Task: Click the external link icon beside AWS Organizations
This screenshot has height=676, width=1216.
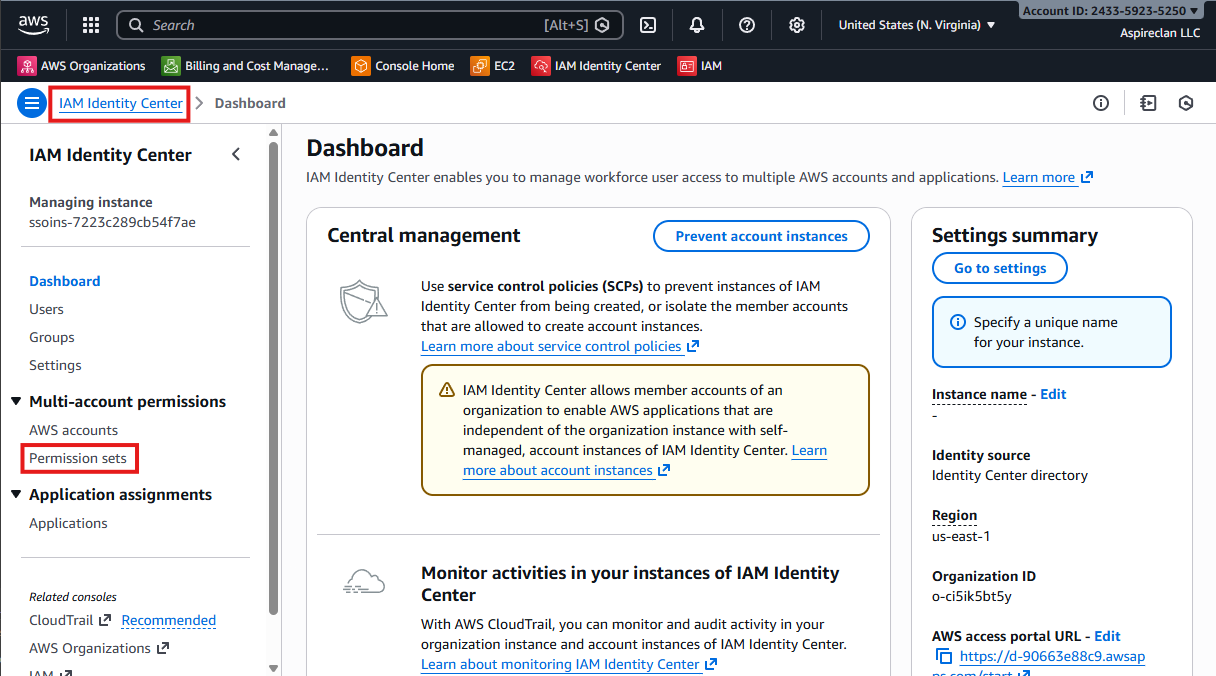Action: [x=163, y=648]
